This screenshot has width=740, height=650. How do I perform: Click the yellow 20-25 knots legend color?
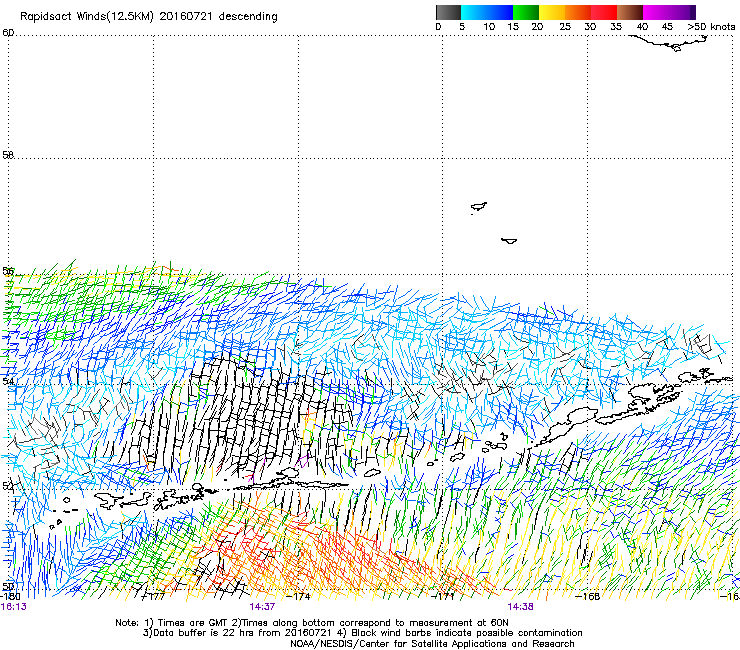(552, 12)
